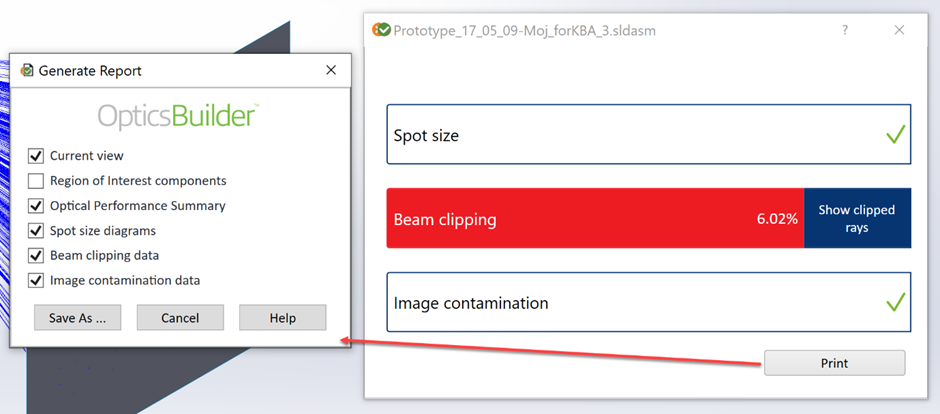Disable Image contamination data checkbox
The height and width of the screenshot is (414, 940).
[x=36, y=281]
